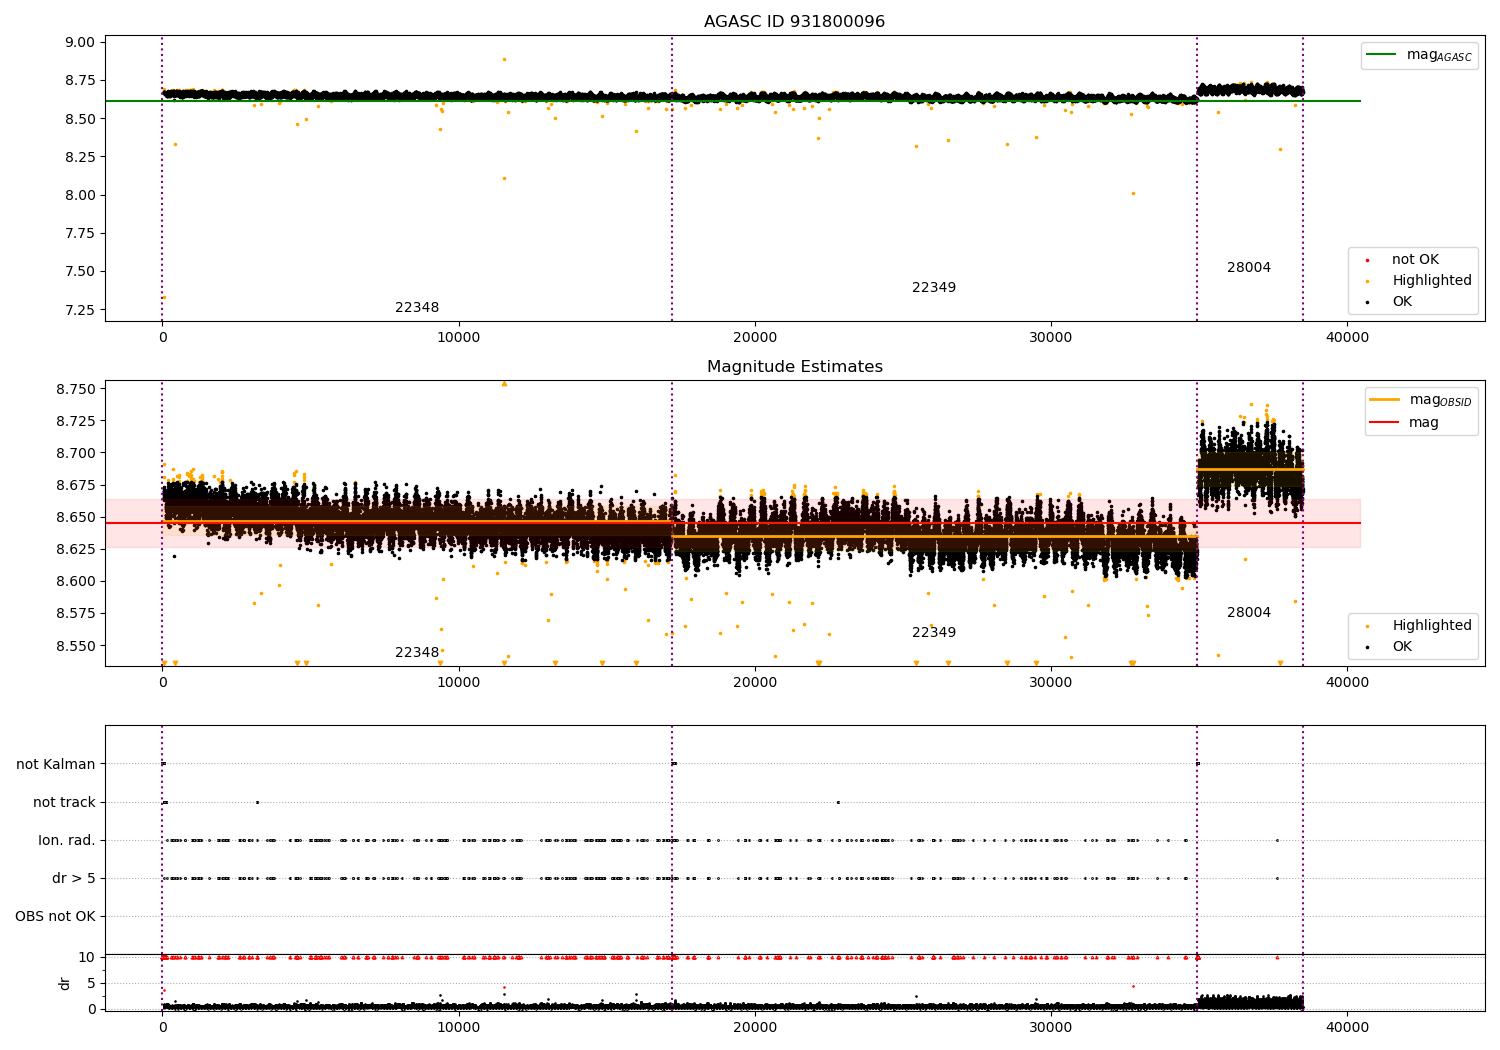
Task: Click the 7.50 y-axis tick label
Action: coord(80,272)
